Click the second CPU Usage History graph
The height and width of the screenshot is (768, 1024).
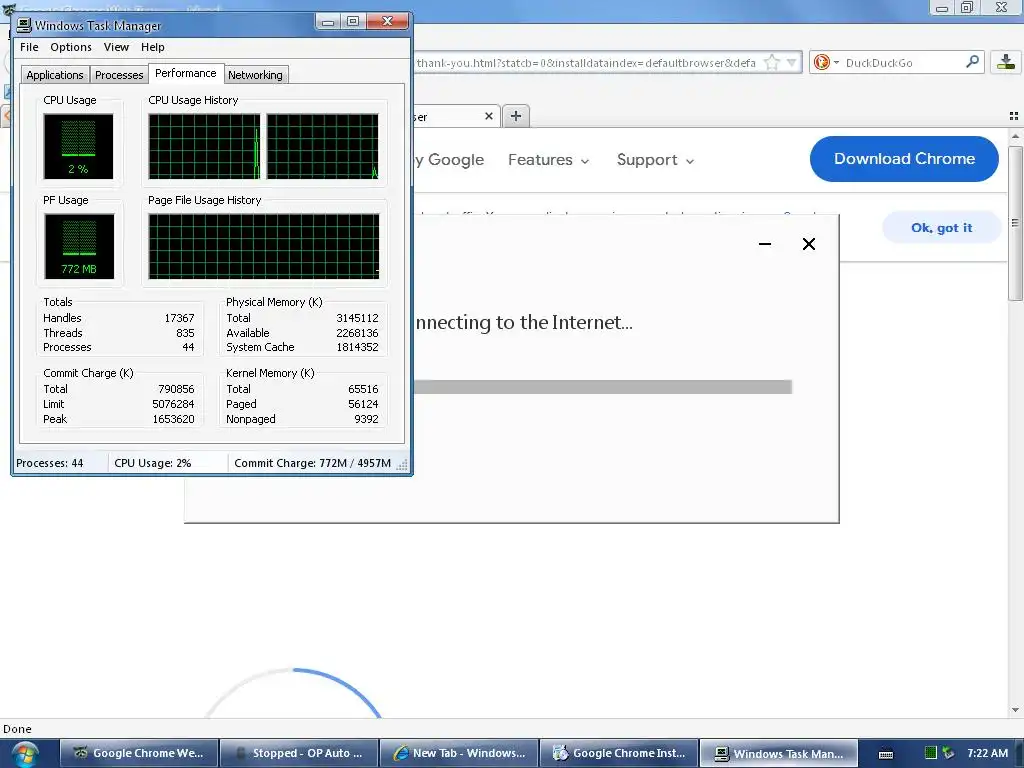(323, 146)
